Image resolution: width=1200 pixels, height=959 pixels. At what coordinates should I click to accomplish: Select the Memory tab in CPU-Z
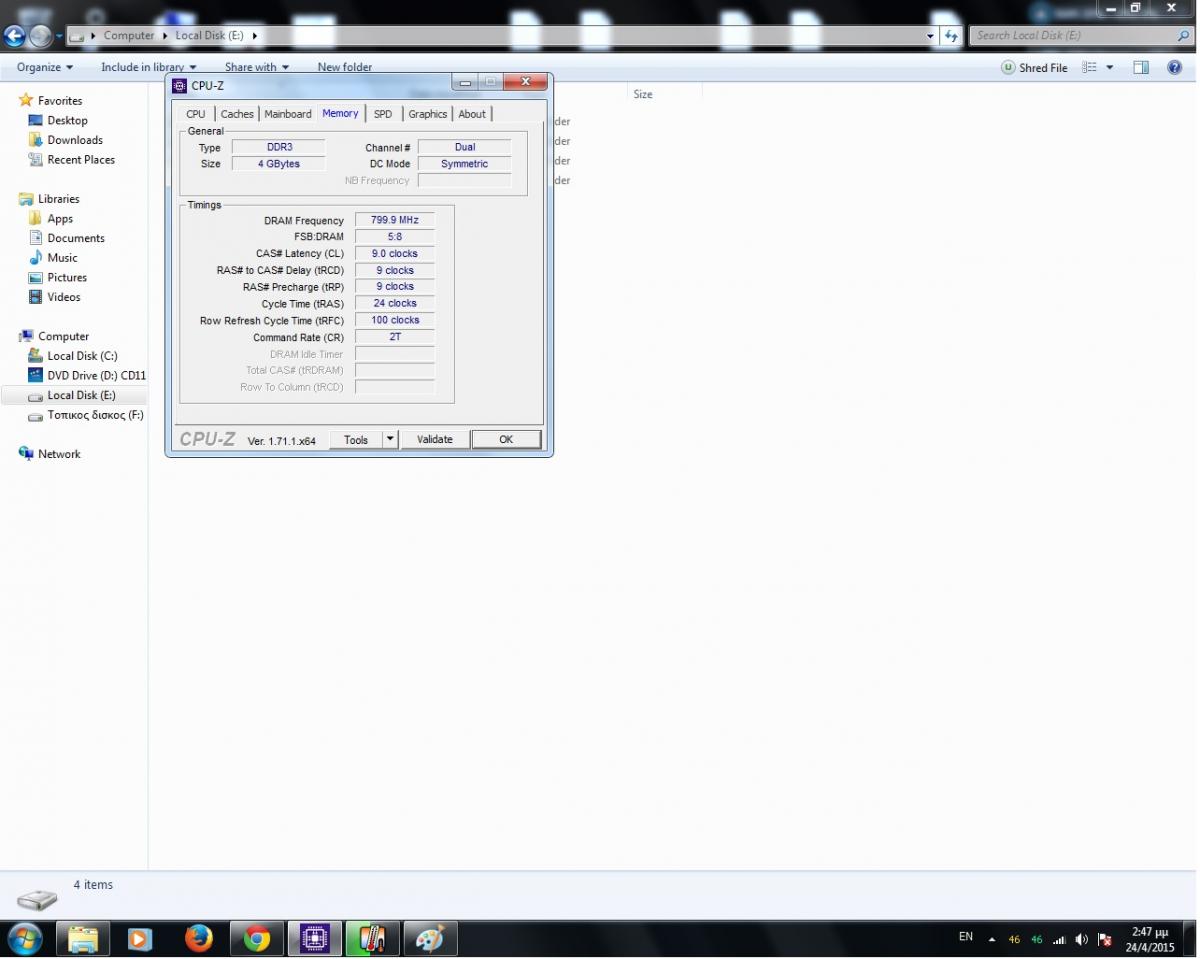coord(340,113)
